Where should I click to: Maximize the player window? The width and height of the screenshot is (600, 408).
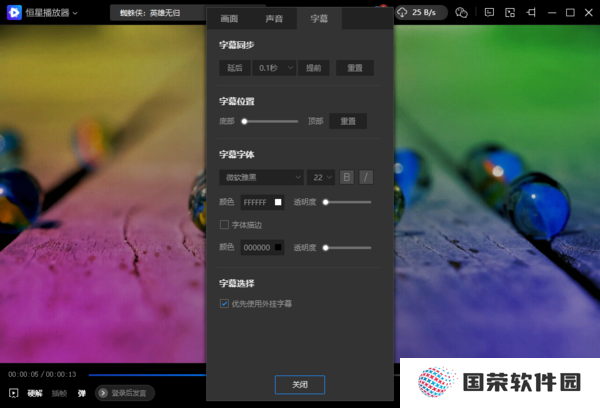click(570, 13)
